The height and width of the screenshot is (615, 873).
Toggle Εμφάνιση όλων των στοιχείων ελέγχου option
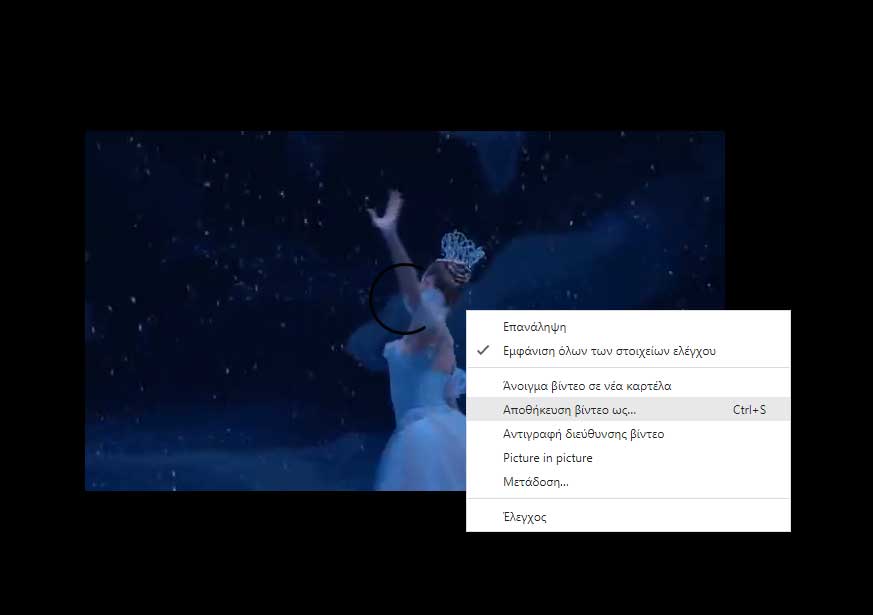(x=628, y=351)
